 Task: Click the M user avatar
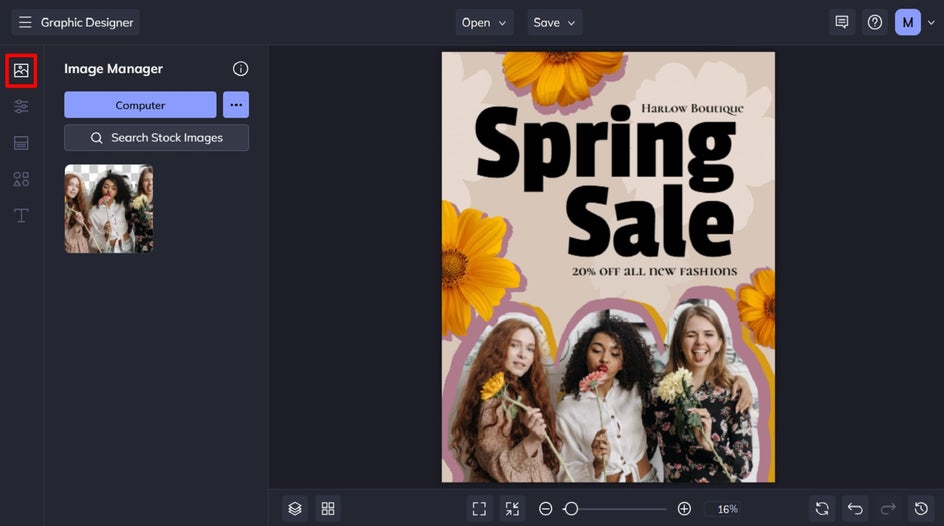[908, 22]
